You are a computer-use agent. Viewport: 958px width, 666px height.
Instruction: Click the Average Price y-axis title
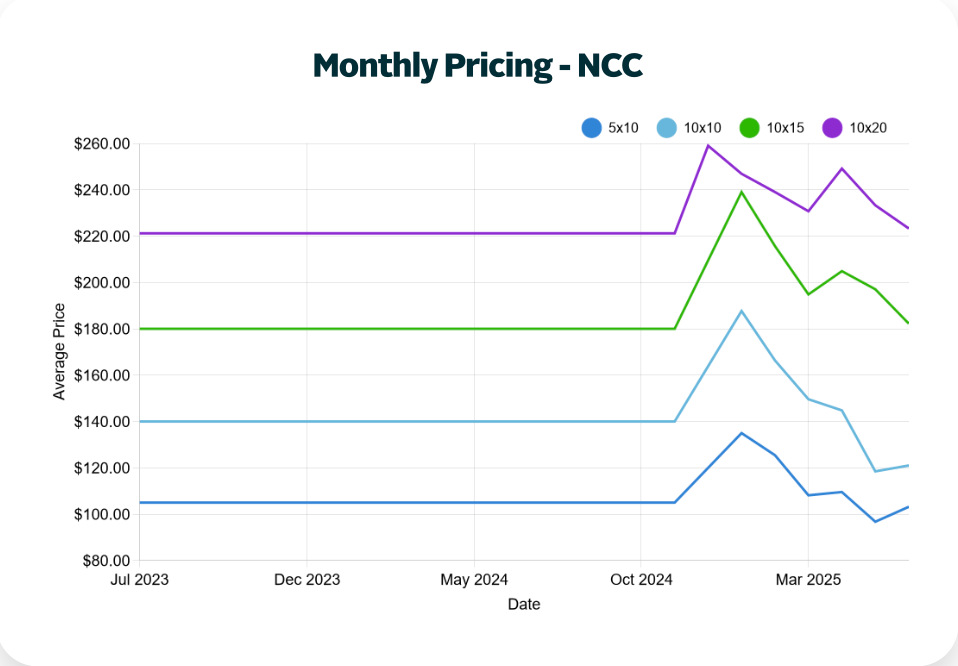pos(59,353)
